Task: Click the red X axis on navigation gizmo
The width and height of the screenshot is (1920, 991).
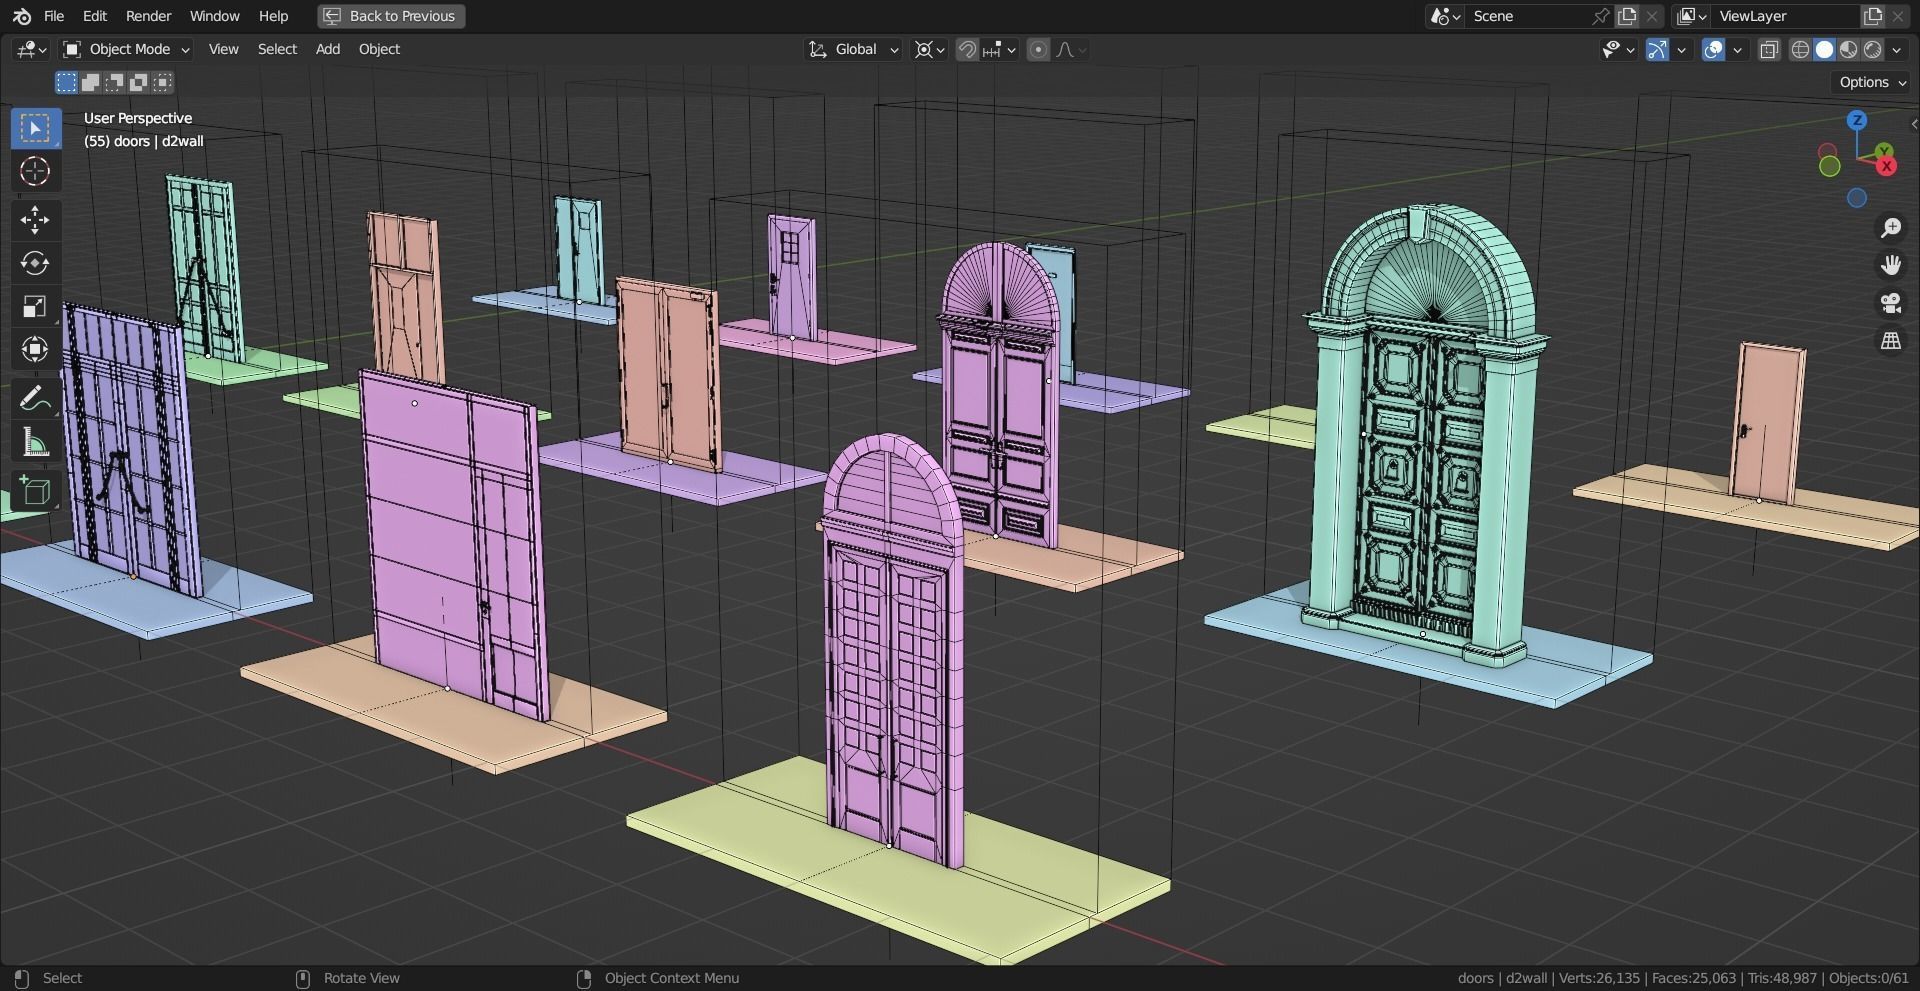Action: pos(1887,165)
